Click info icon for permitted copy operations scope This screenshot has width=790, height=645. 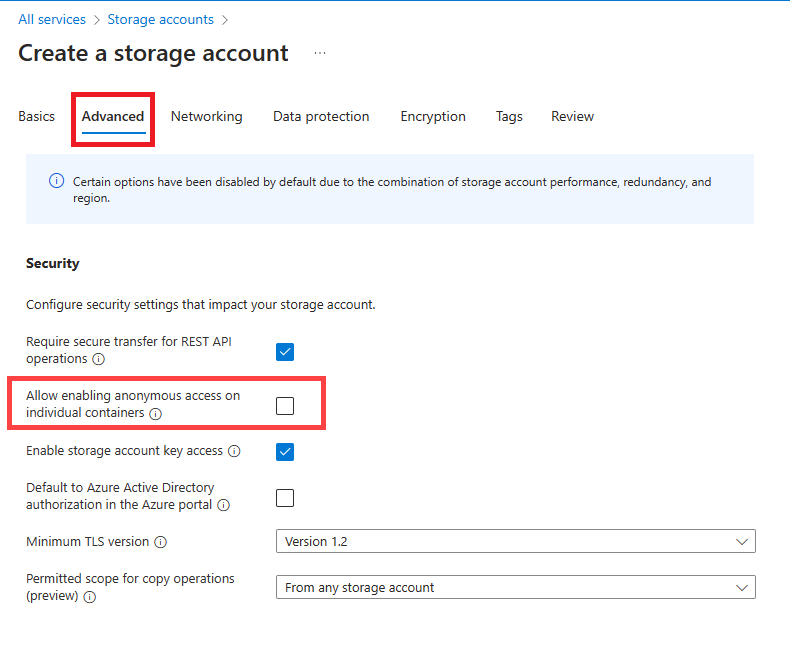pos(90,597)
